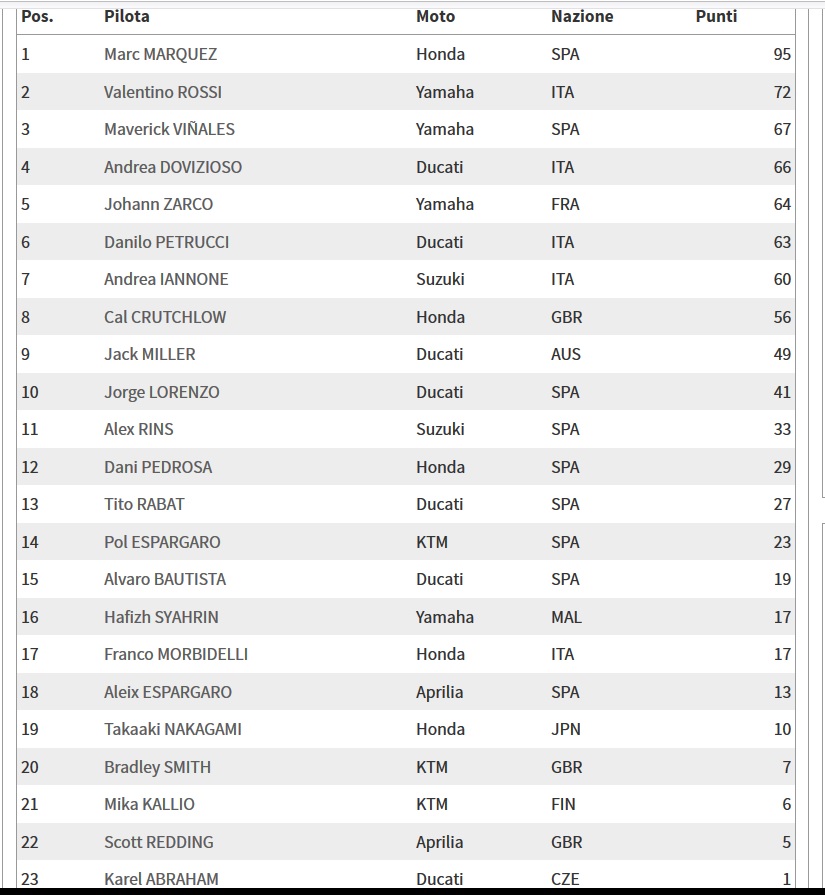Click the Suzuki cell for Andrea IANNONE
The image size is (825, 895).
pyautogui.click(x=440, y=279)
